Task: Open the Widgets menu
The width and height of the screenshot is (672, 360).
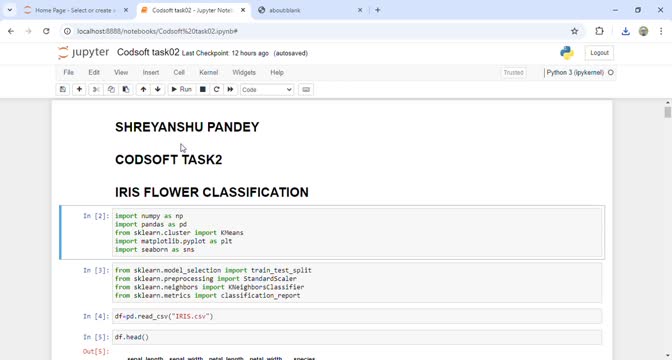Action: pos(244,72)
